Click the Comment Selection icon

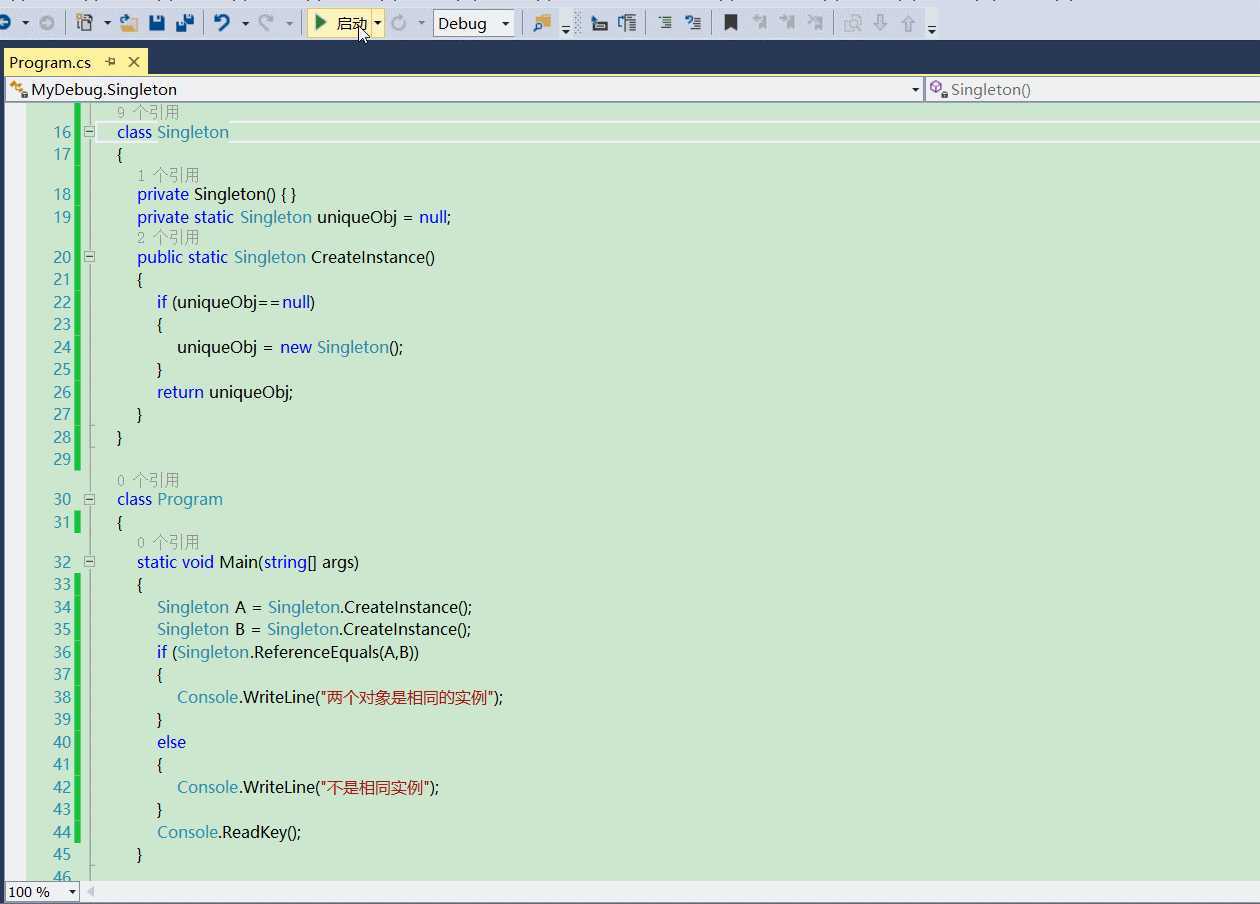[627, 23]
